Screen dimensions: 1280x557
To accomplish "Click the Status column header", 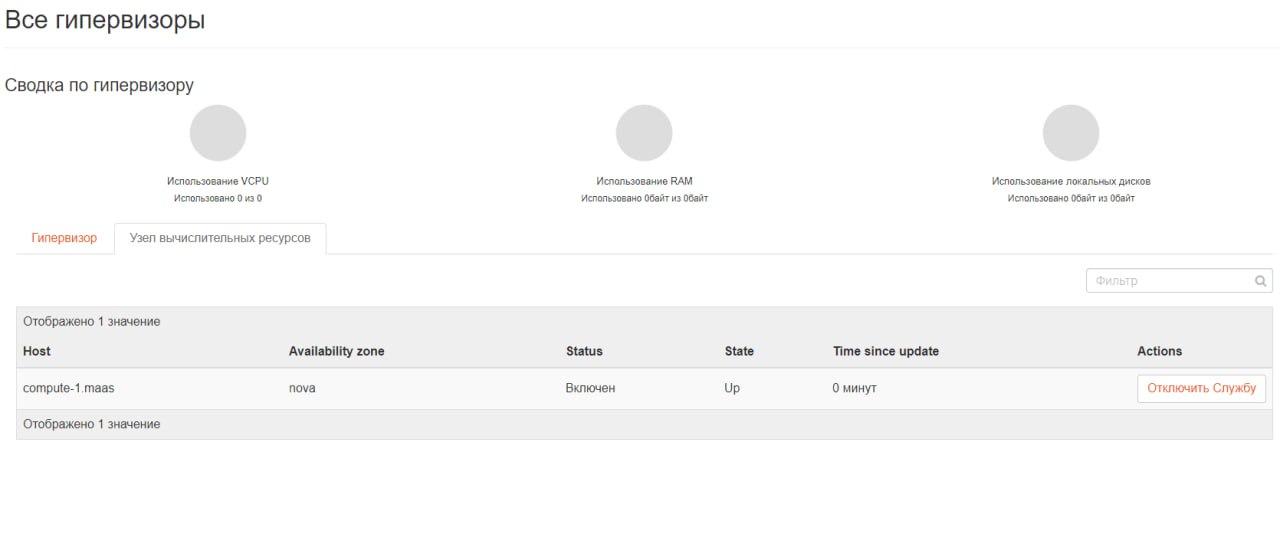I will pos(584,351).
